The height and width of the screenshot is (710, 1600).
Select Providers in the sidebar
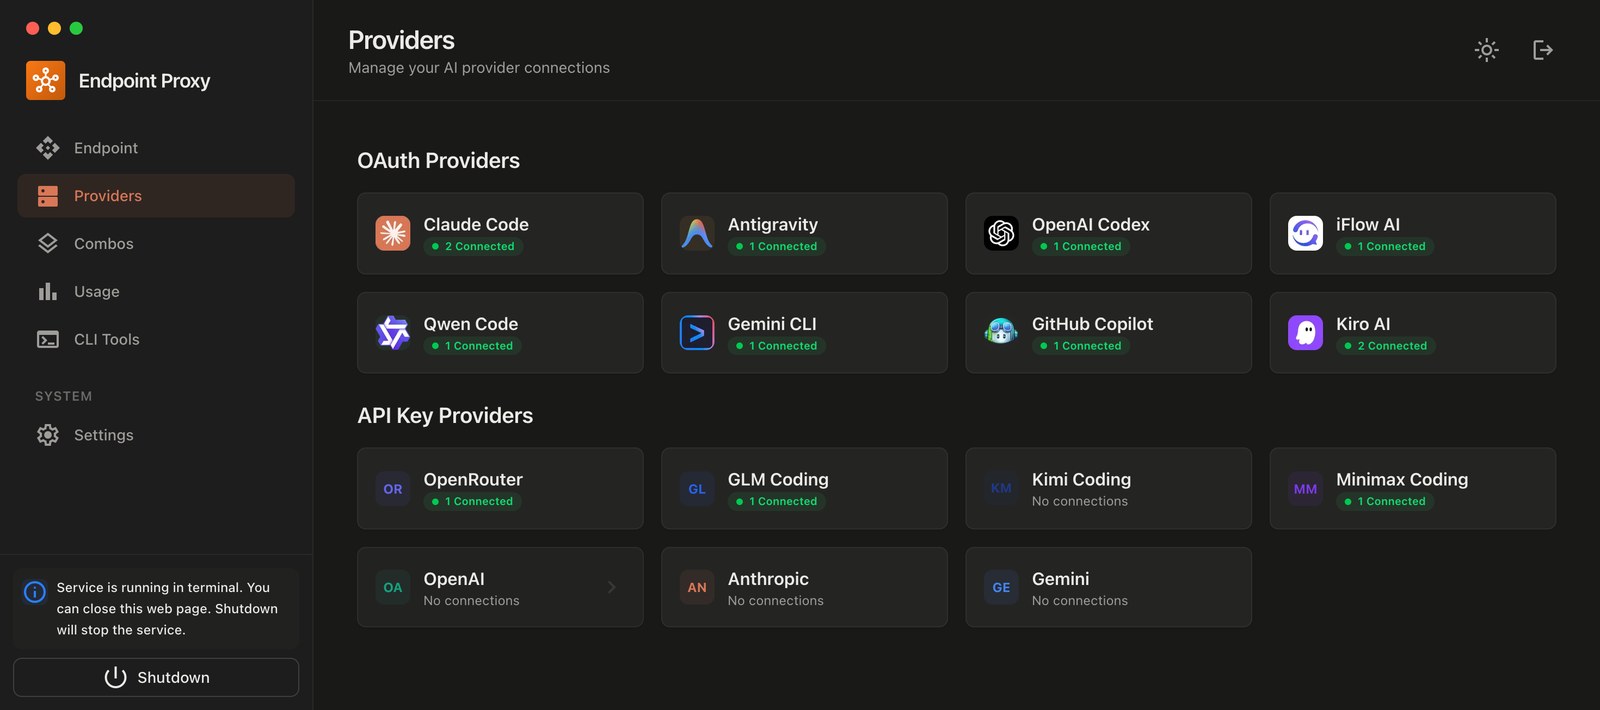tap(156, 196)
